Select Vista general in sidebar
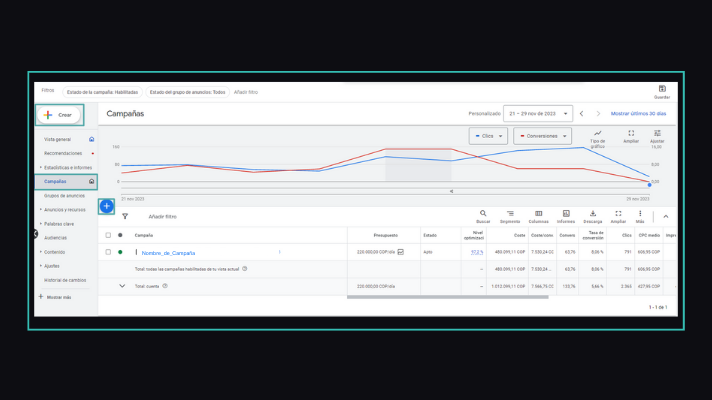The height and width of the screenshot is (400, 712). [57, 139]
